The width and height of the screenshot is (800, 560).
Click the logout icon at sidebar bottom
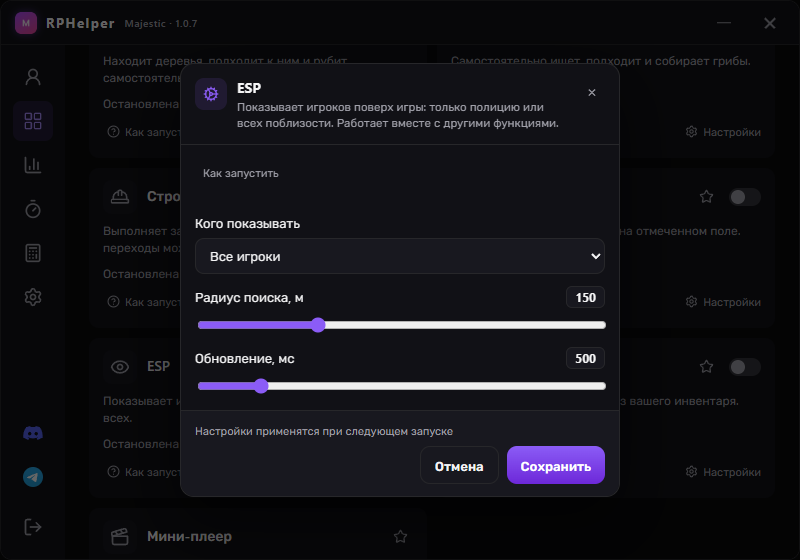(x=33, y=527)
